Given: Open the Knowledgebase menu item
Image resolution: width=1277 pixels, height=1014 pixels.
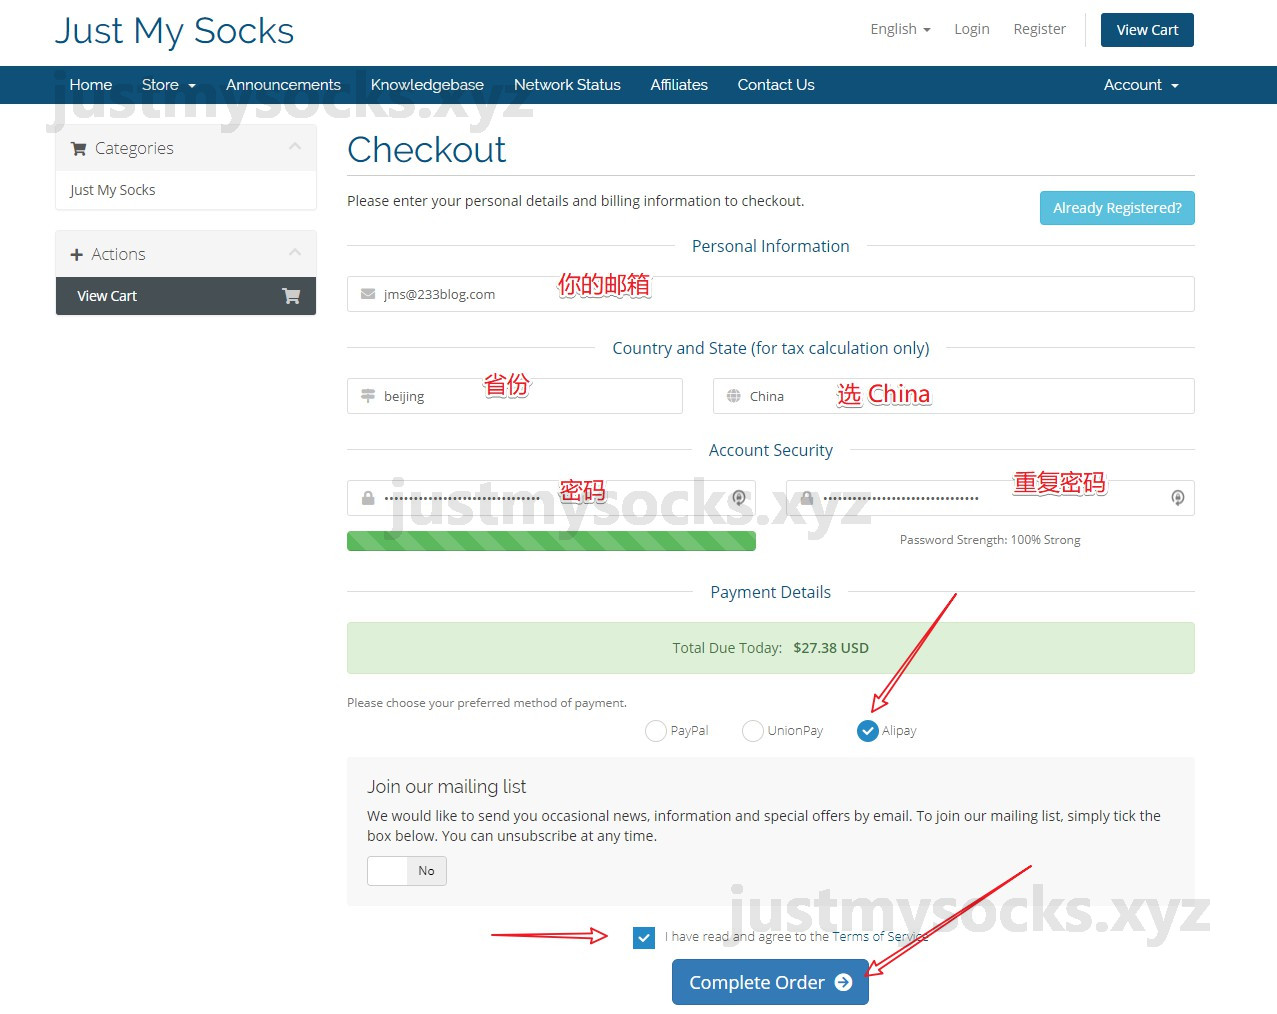Looking at the screenshot, I should (x=427, y=85).
